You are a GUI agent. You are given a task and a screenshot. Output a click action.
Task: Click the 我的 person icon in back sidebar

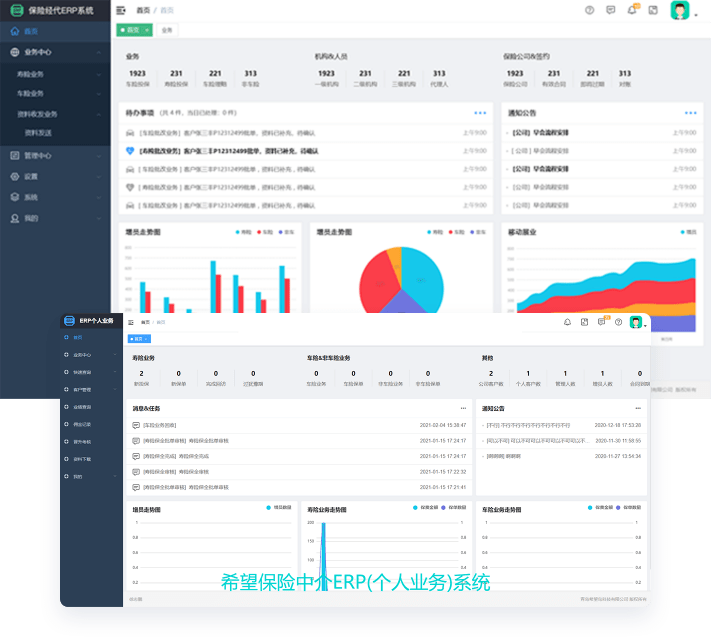click(x=15, y=218)
